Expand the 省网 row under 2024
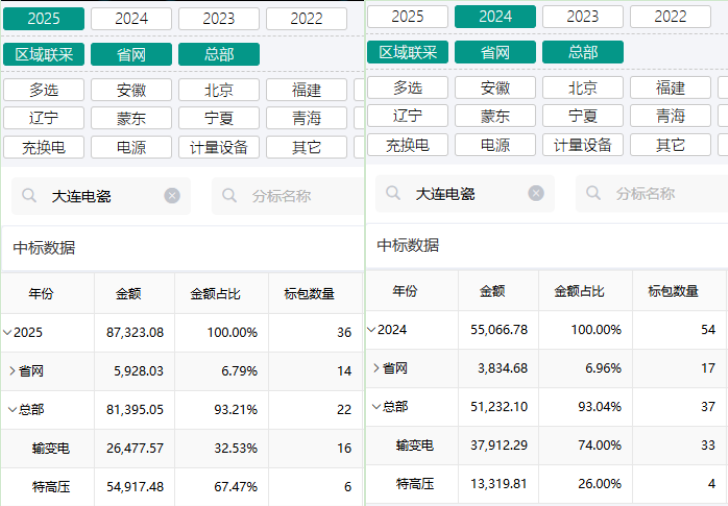Image resolution: width=728 pixels, height=506 pixels. pos(377,368)
